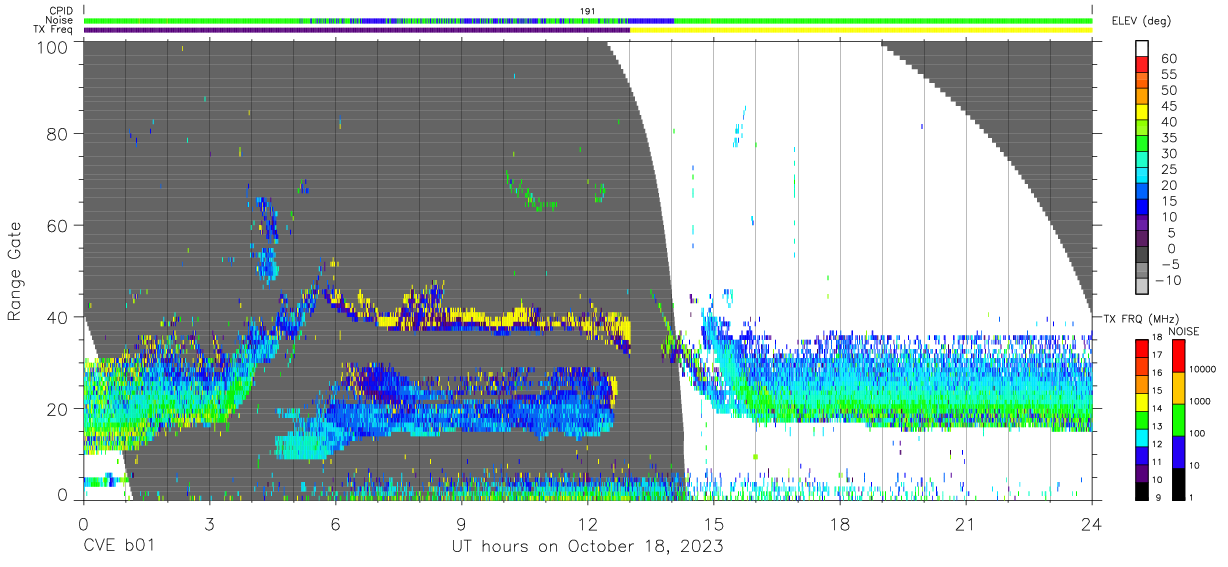Screen dimensions: 1228x567
Task: Click the CPID label at top left
Action: point(61,11)
